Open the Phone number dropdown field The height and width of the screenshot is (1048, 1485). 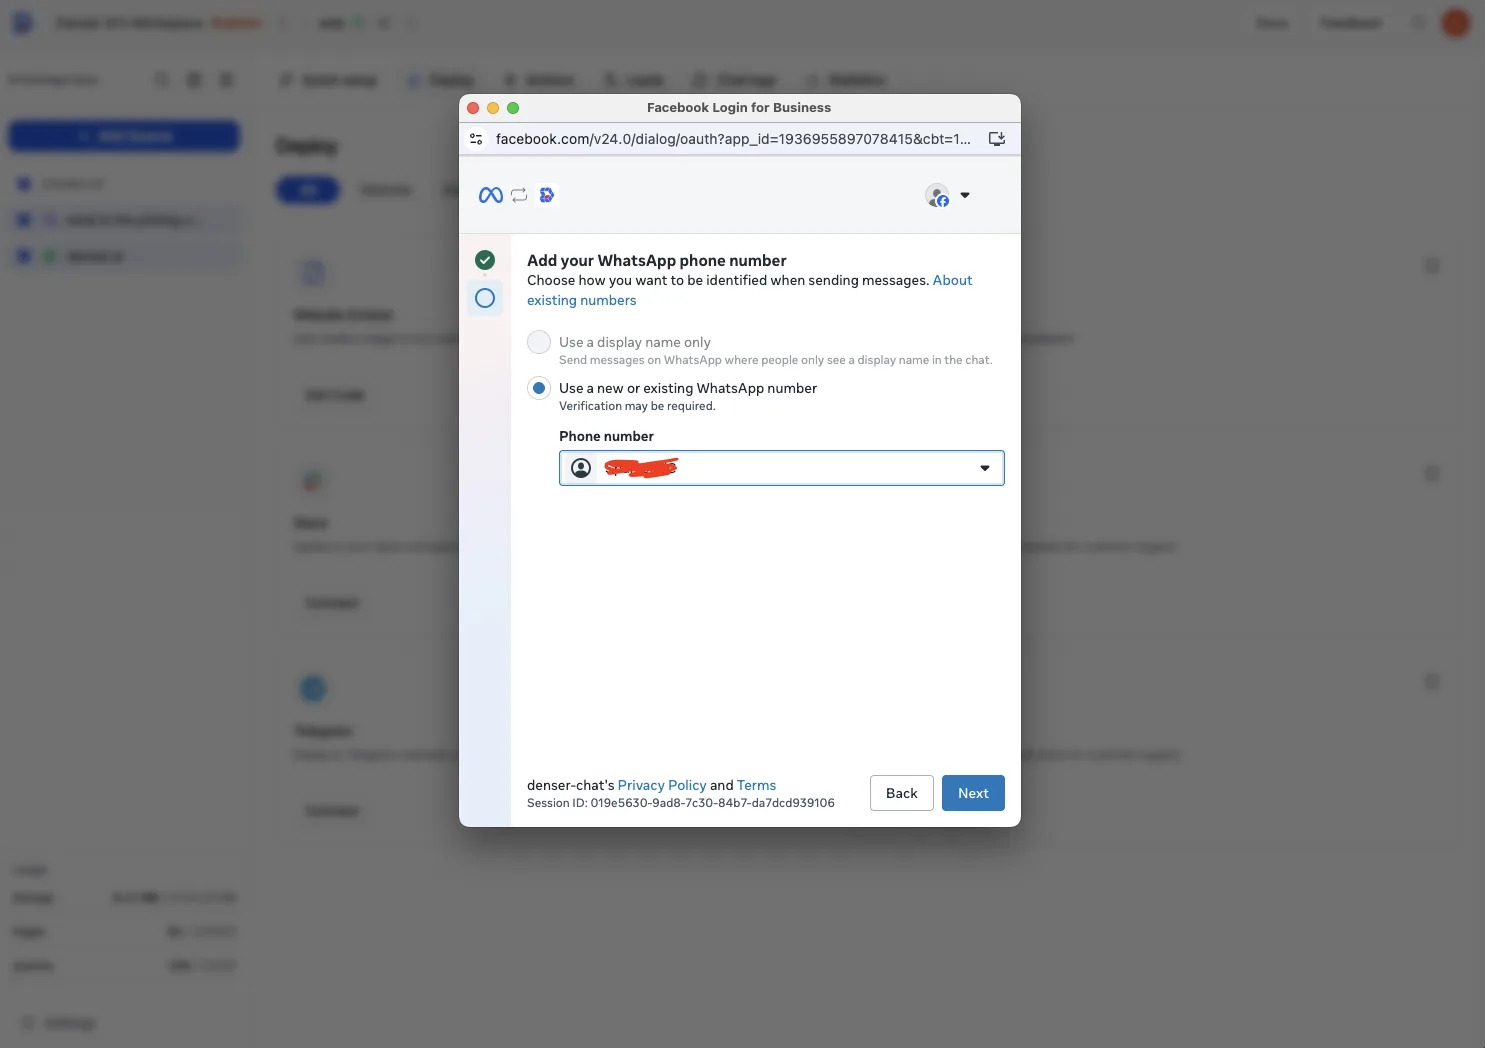(782, 468)
